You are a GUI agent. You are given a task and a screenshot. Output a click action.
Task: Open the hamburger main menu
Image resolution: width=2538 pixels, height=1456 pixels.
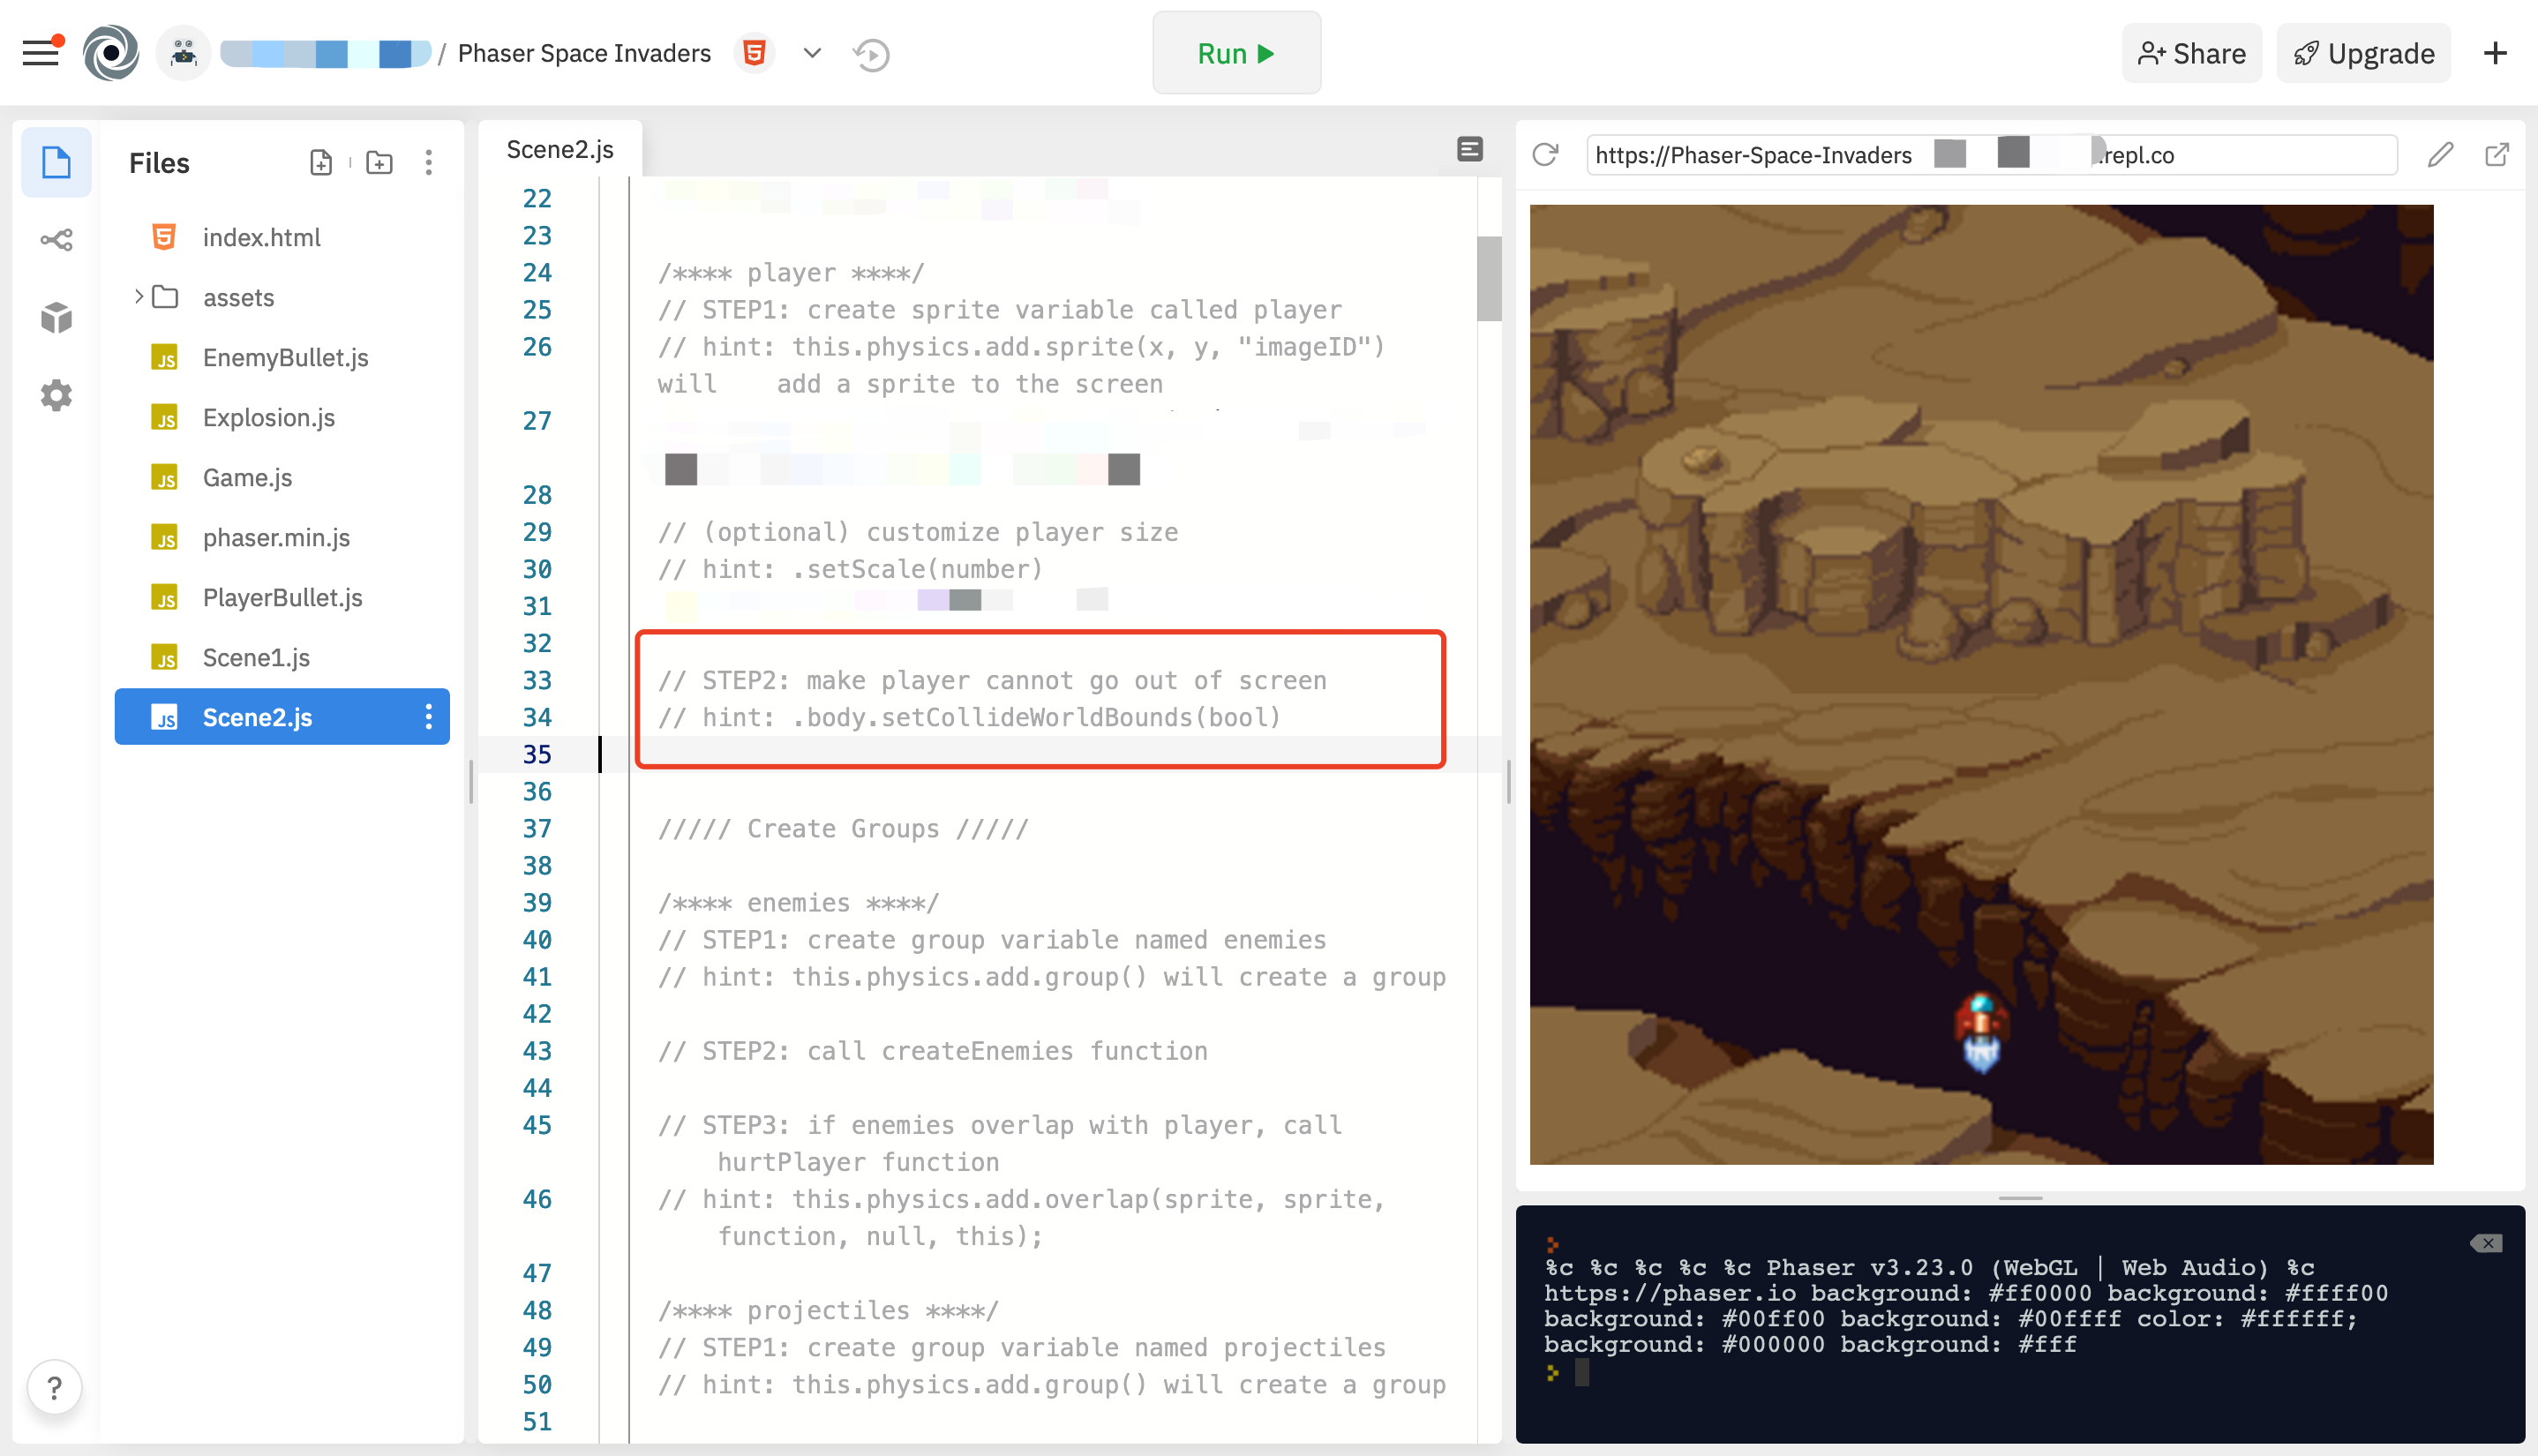tap(41, 53)
